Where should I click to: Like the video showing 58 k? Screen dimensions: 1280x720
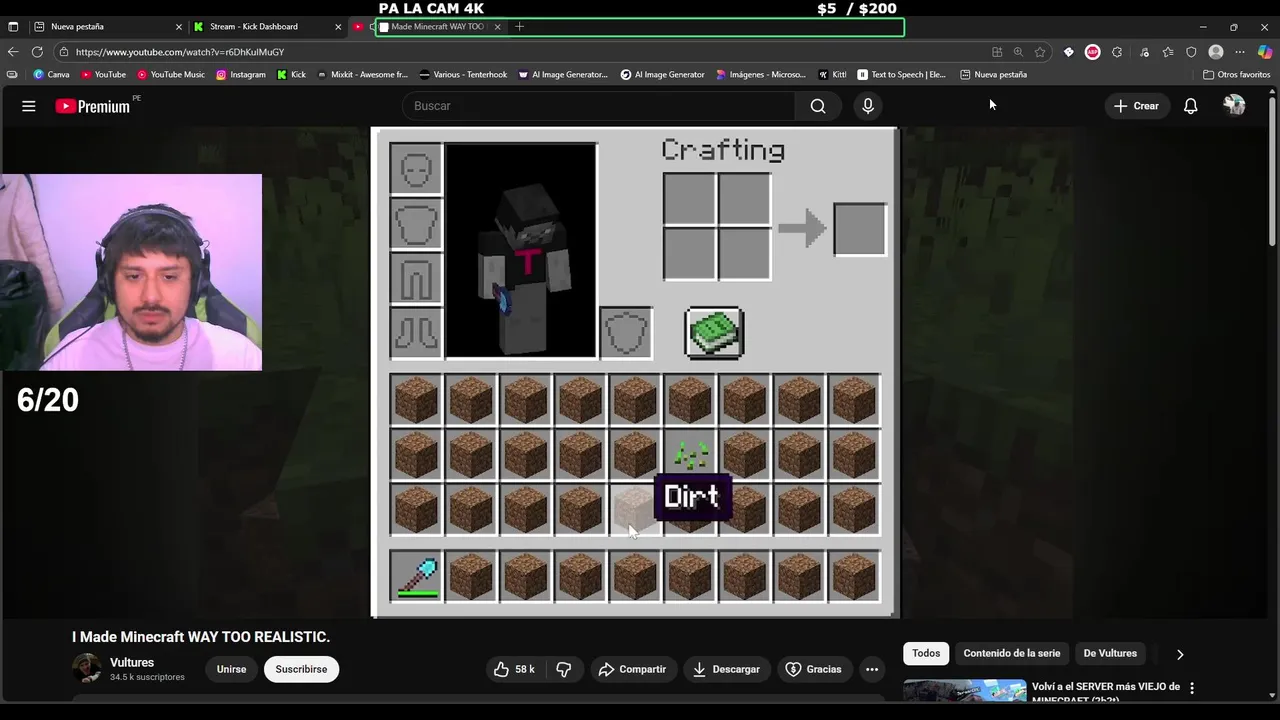click(514, 669)
